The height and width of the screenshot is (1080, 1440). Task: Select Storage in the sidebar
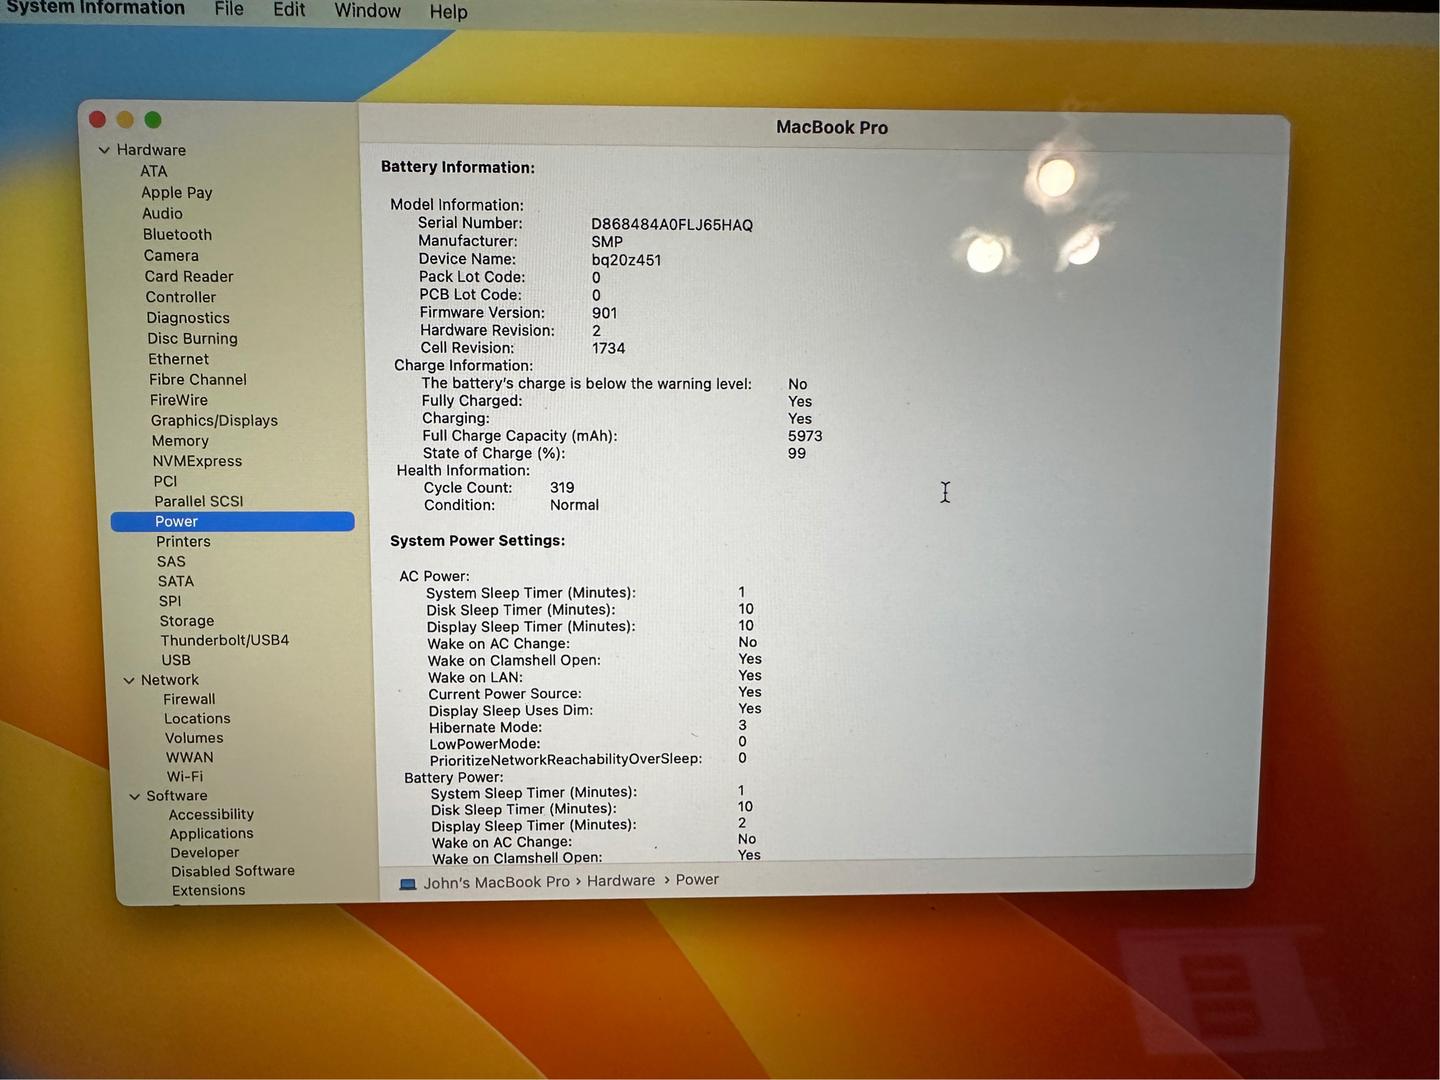click(187, 621)
